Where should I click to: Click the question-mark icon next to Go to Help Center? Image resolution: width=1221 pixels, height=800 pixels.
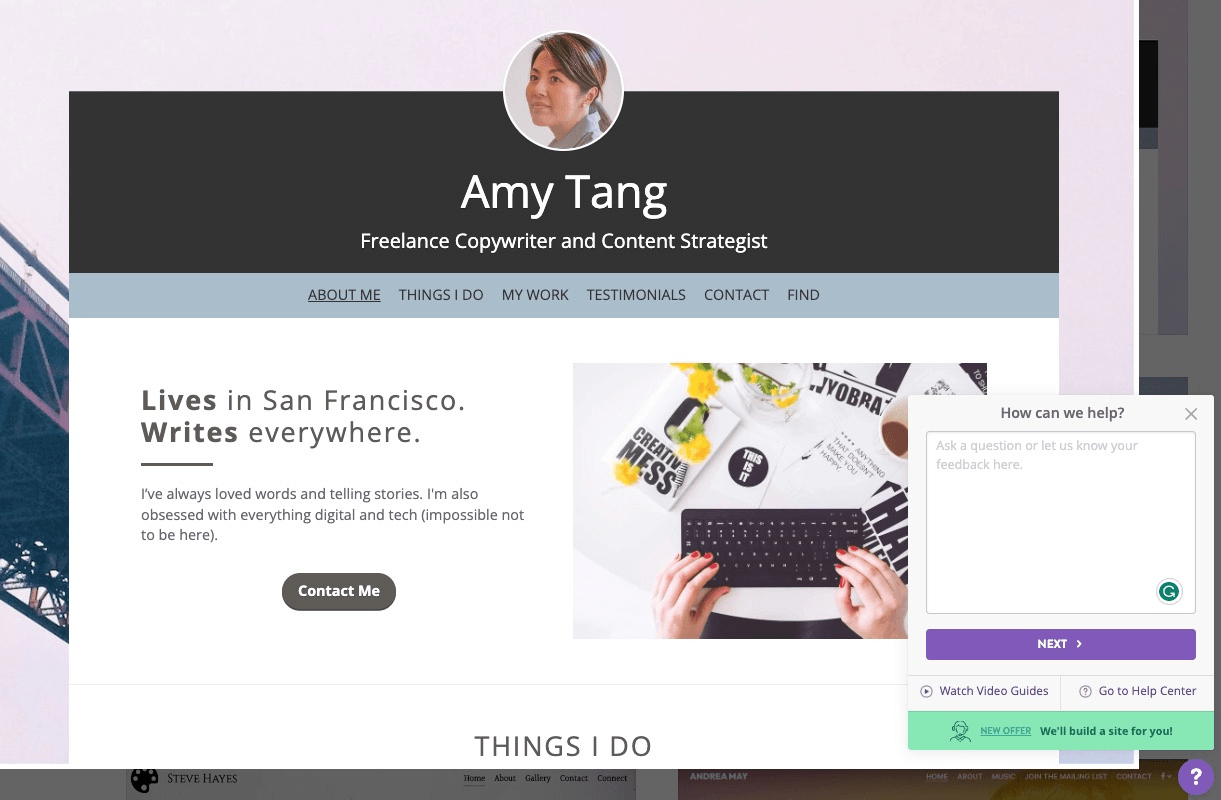point(1085,691)
